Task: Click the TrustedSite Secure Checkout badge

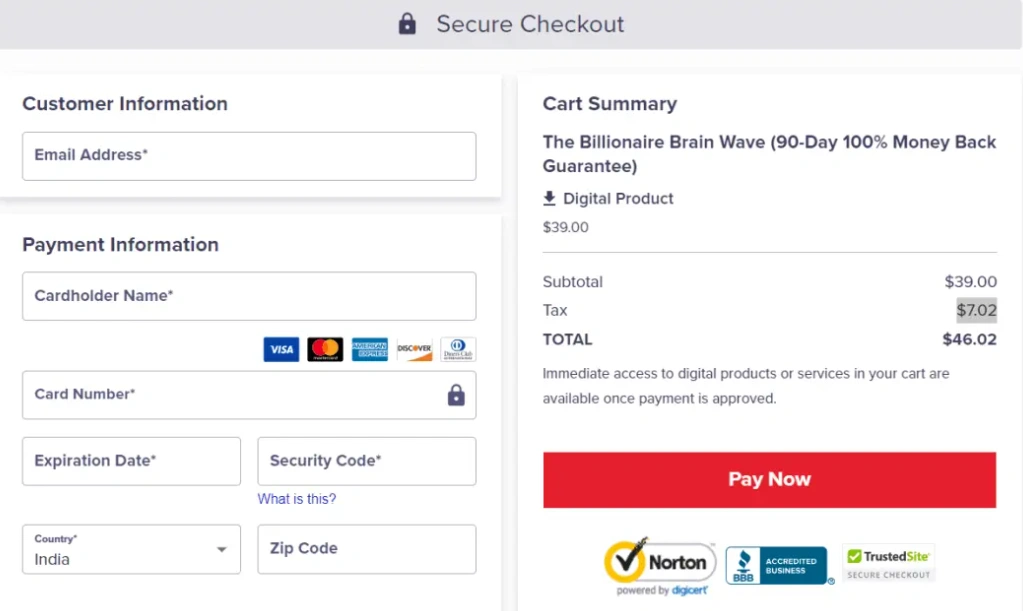Action: (888, 563)
